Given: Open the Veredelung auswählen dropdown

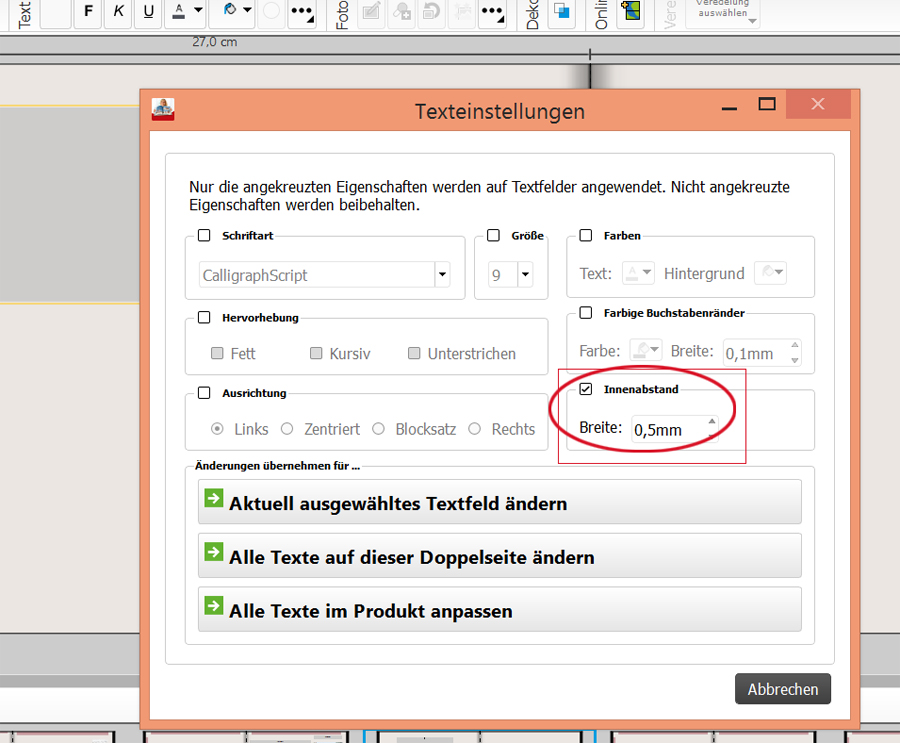Looking at the screenshot, I should tap(723, 12).
